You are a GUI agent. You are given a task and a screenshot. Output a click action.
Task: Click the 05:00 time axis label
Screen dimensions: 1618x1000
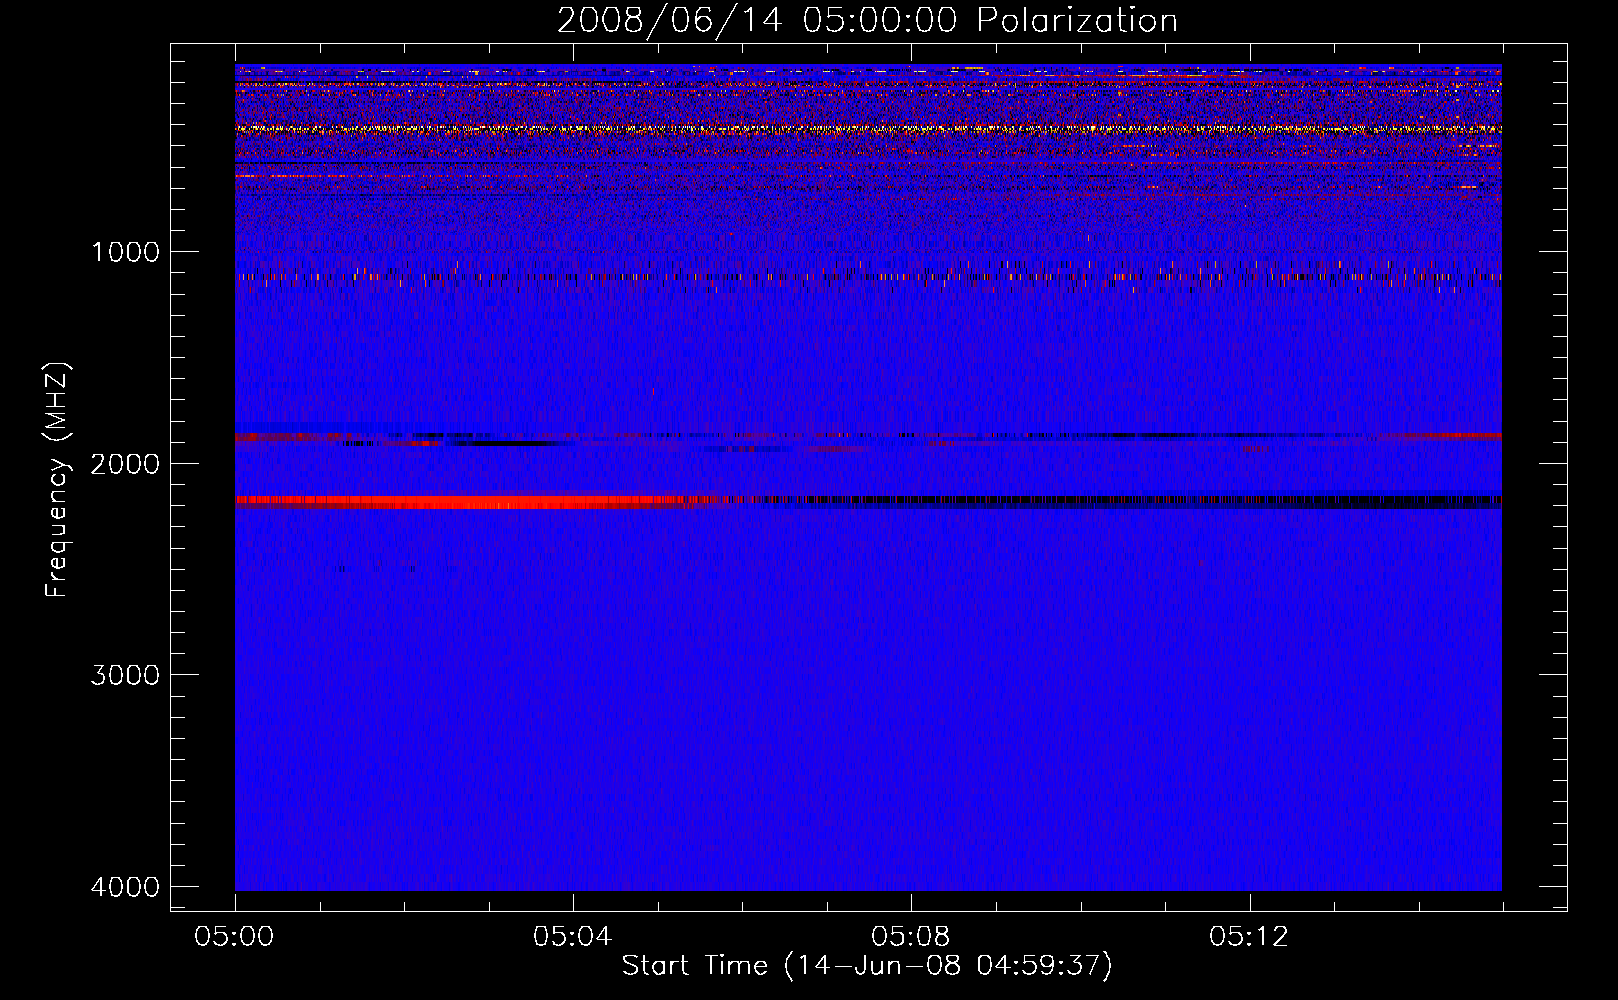point(235,937)
